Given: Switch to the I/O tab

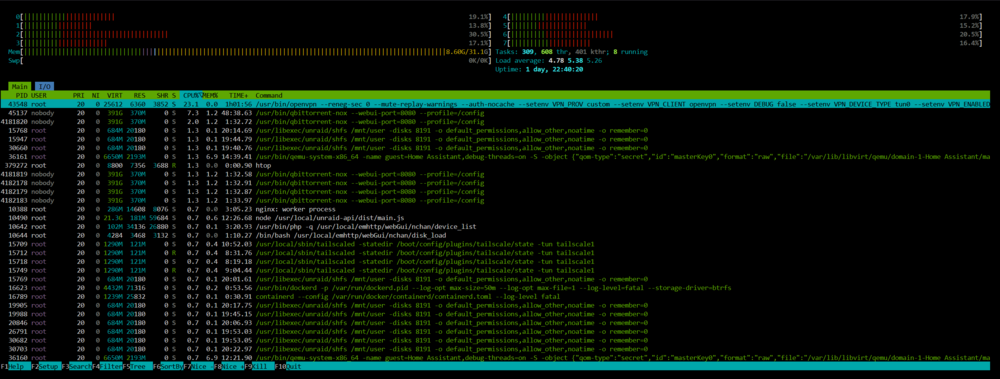Looking at the screenshot, I should (44, 85).
